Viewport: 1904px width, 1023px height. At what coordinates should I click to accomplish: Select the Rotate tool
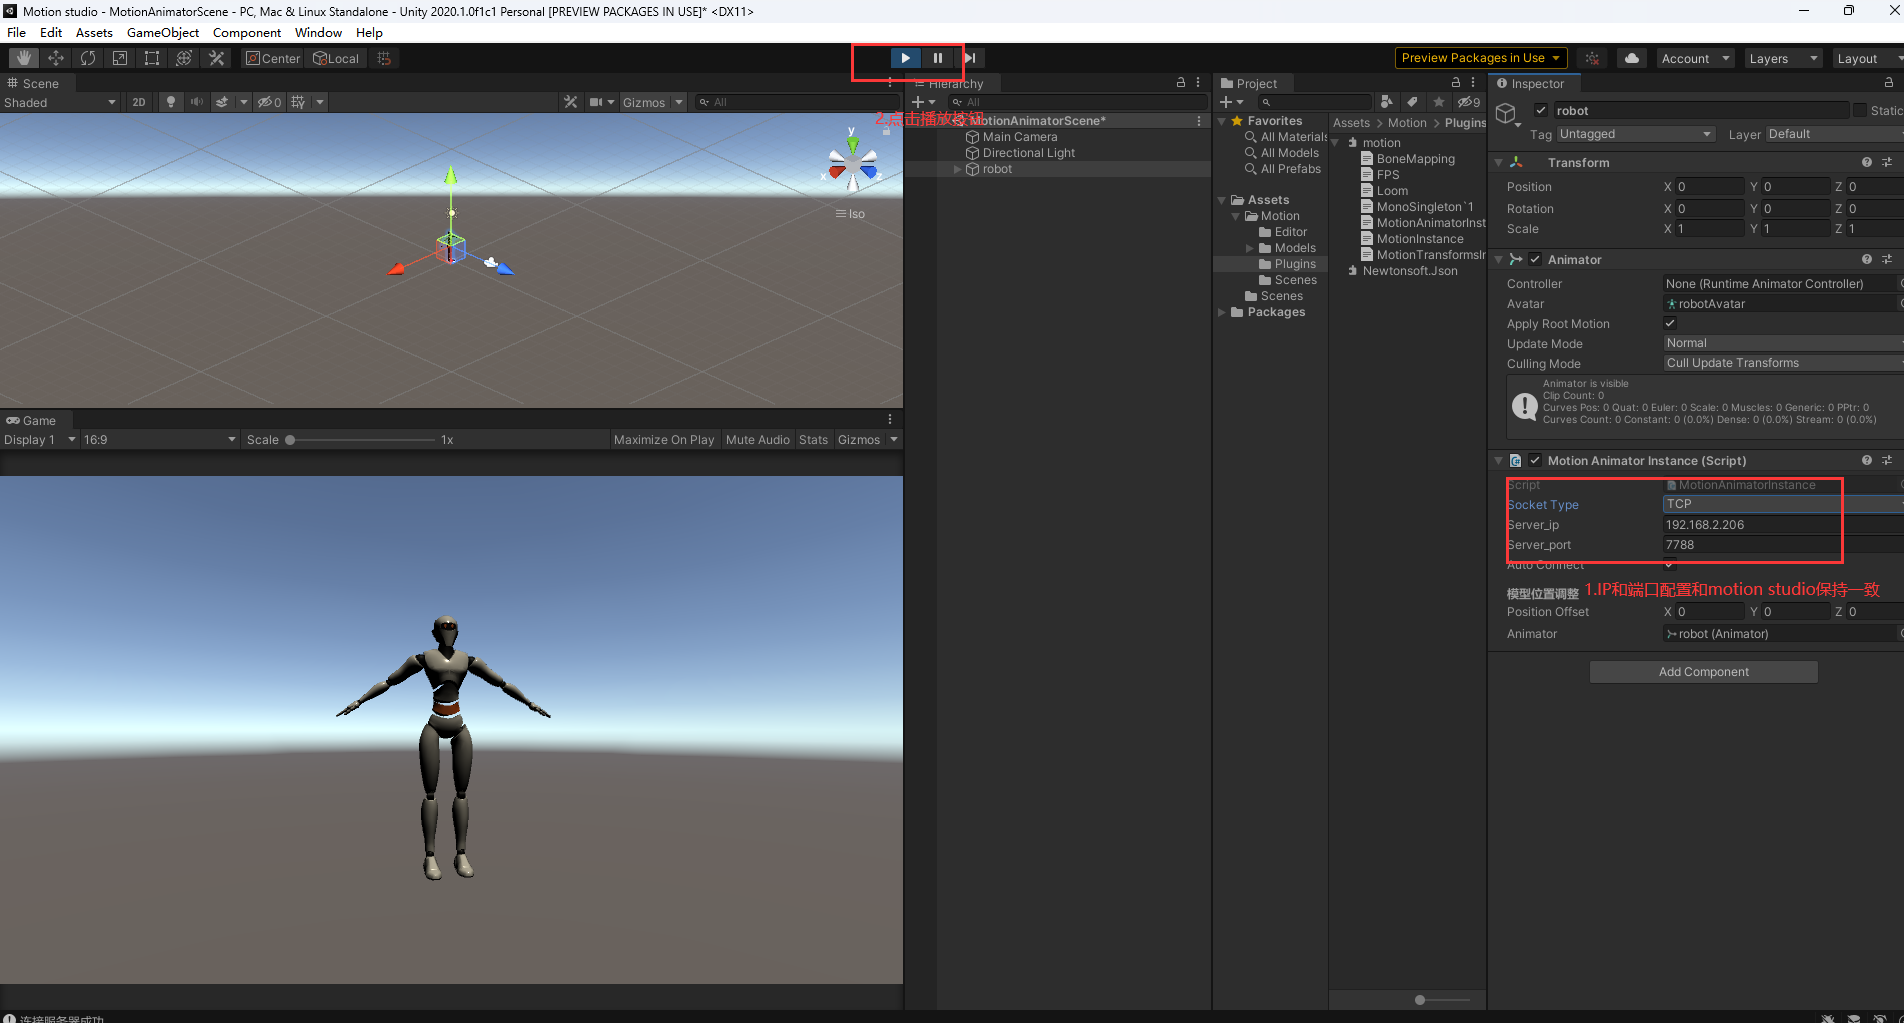tap(88, 58)
